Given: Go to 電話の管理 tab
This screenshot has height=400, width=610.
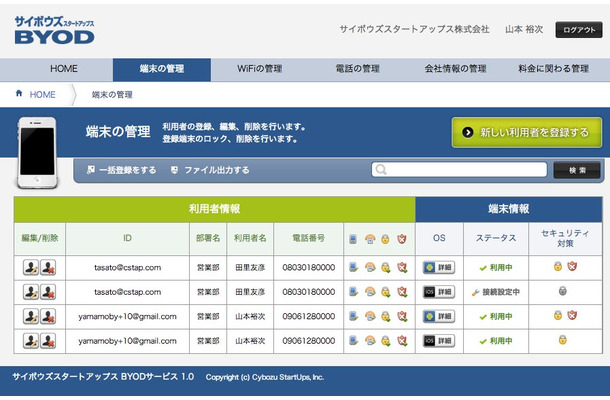Looking at the screenshot, I should pos(358,69).
